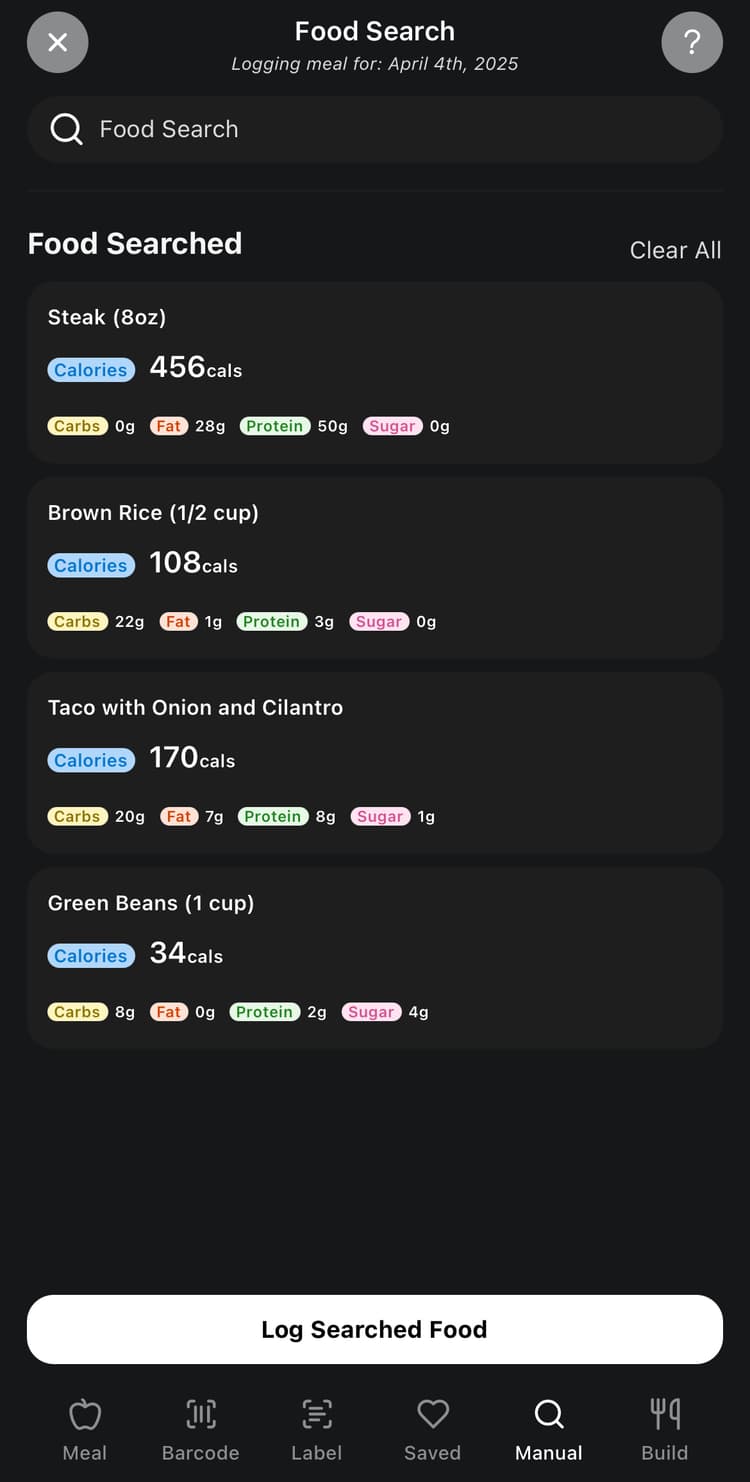Tap the Taco Protein green badge

272,816
